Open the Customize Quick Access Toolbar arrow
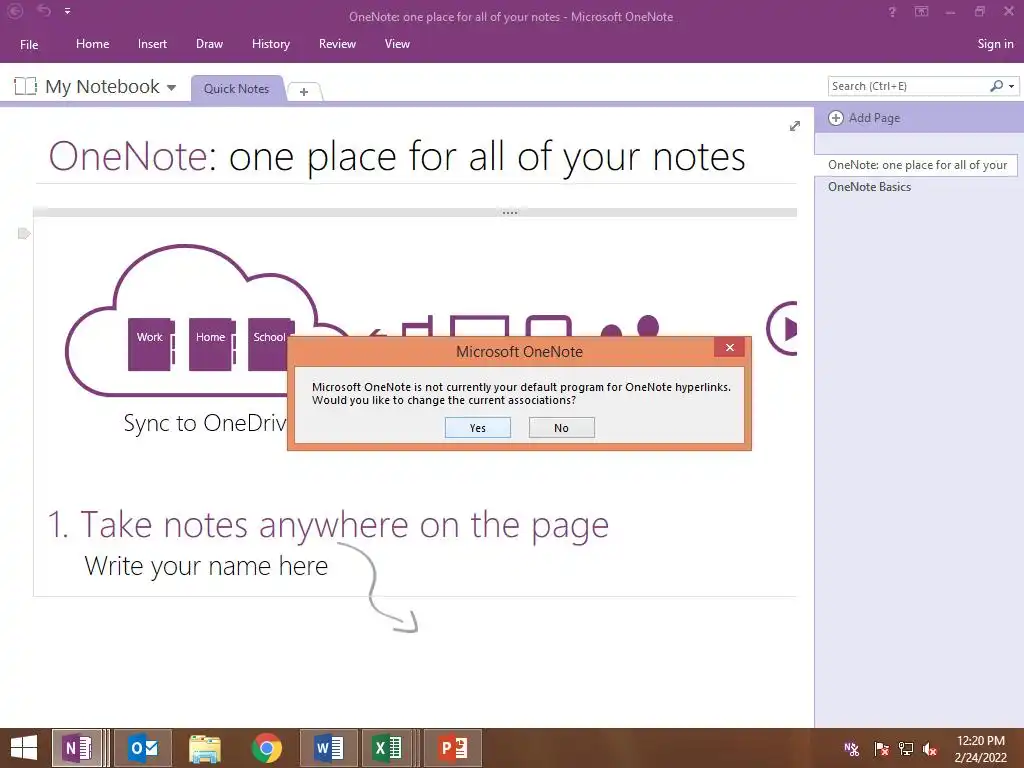Viewport: 1024px width, 768px height. (67, 11)
